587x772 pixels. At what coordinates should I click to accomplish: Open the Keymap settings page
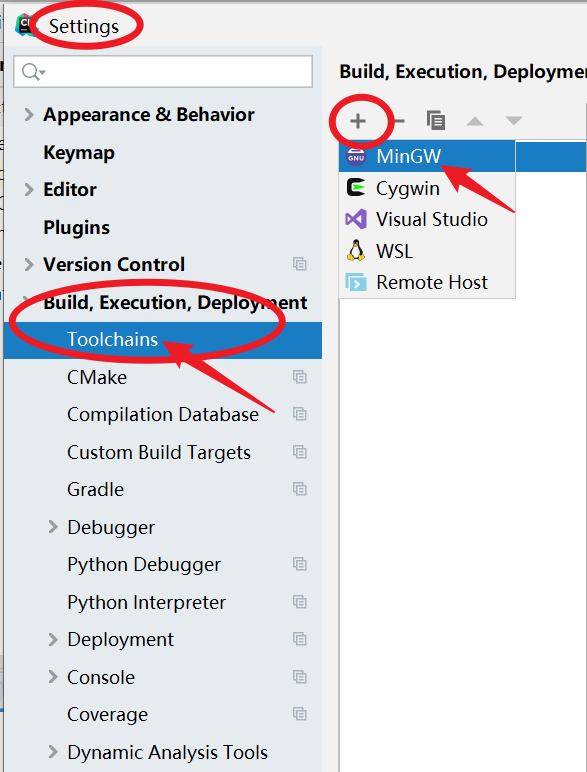79,153
